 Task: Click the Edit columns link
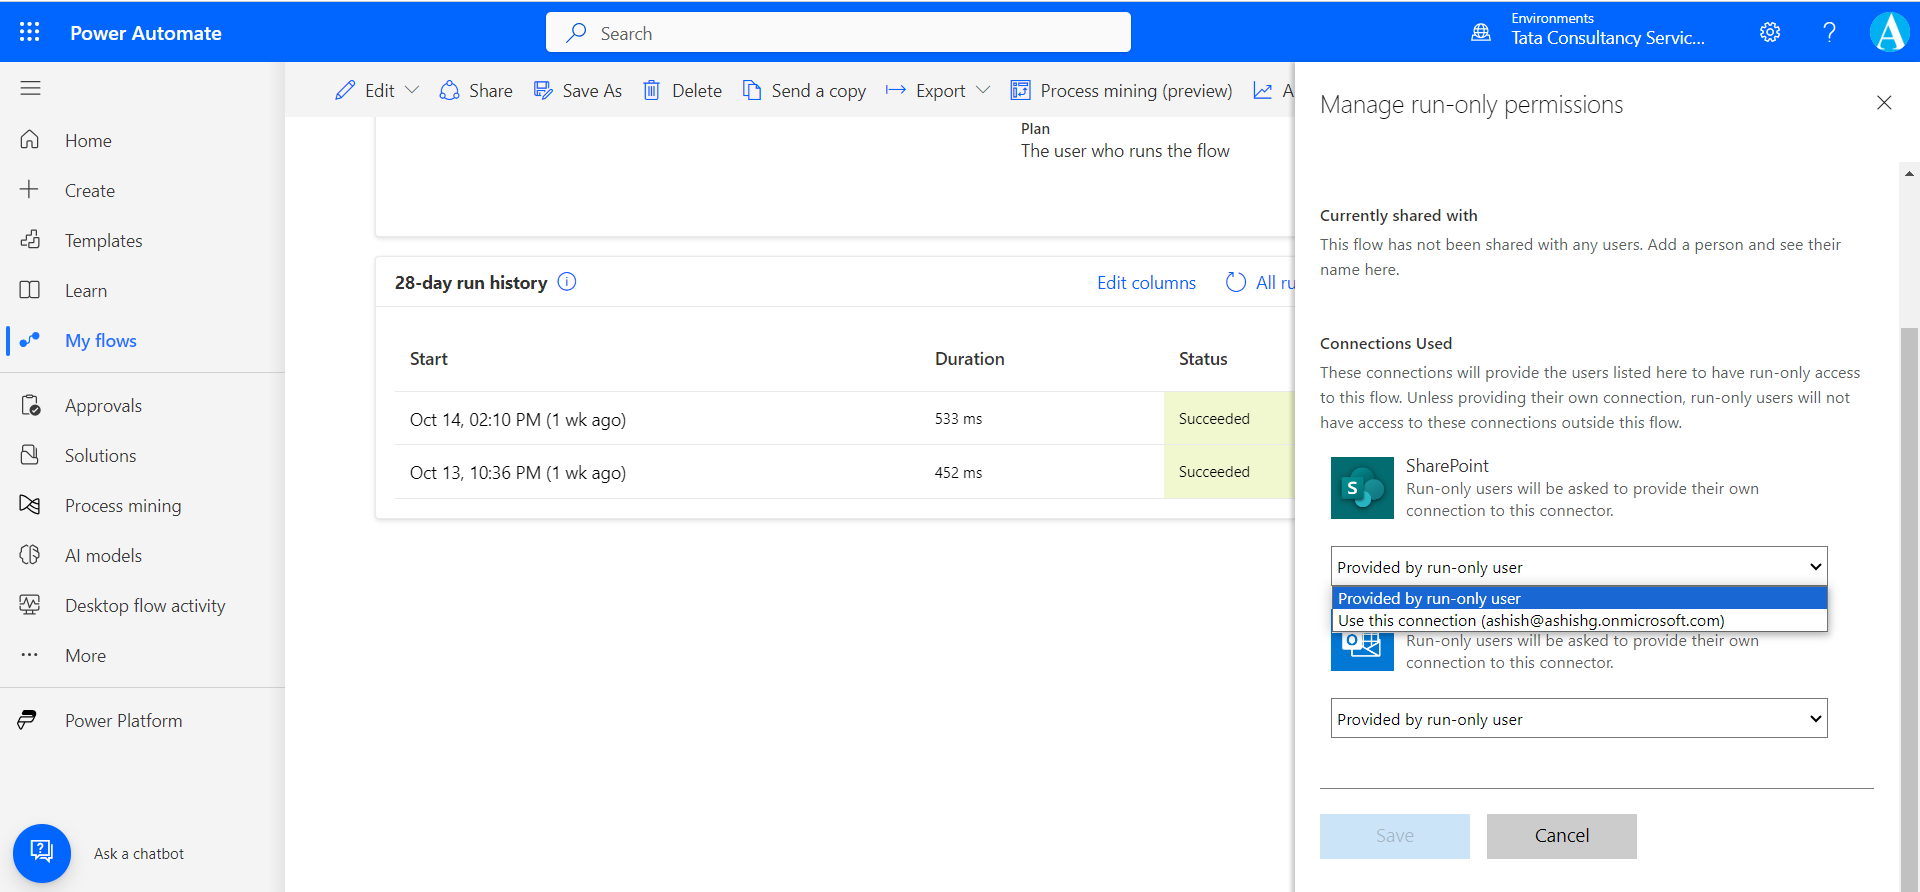tap(1146, 283)
